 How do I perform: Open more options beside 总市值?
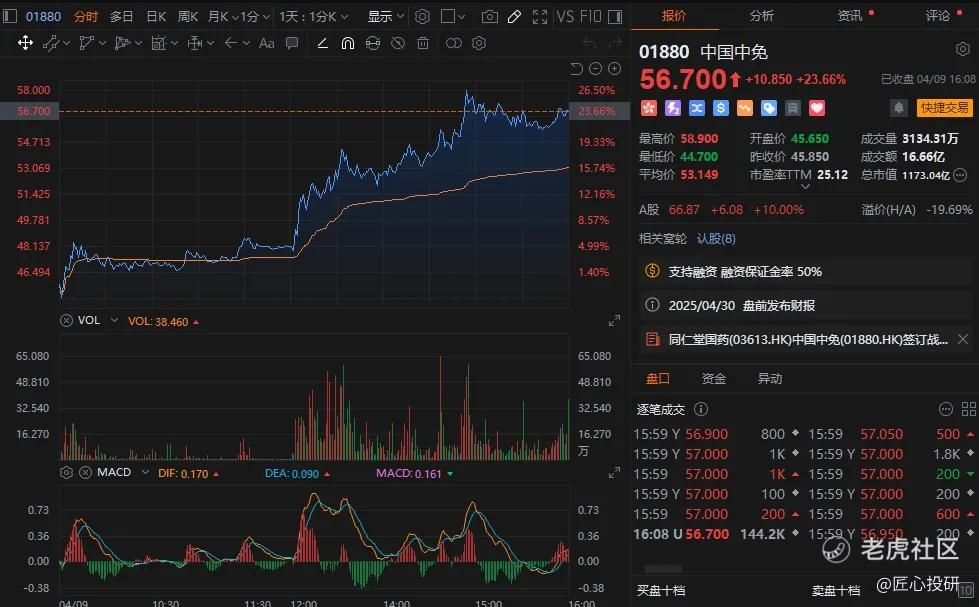pos(960,175)
